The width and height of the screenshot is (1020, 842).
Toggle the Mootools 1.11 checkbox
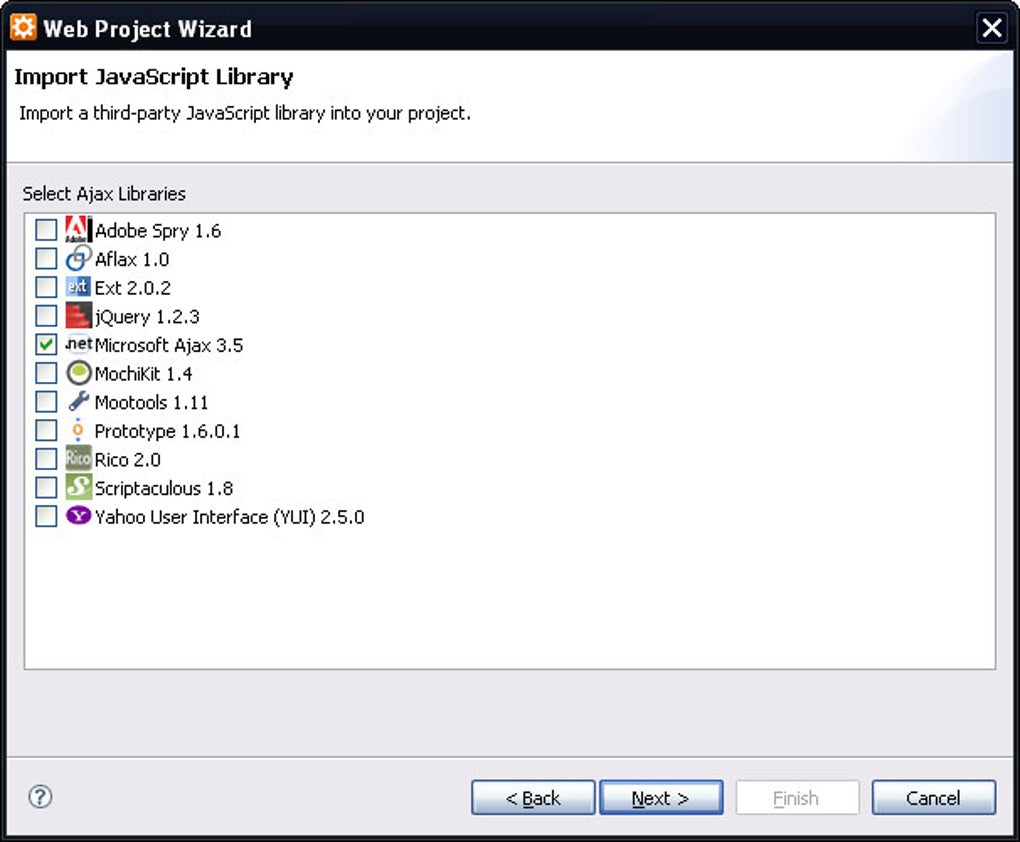click(x=46, y=401)
